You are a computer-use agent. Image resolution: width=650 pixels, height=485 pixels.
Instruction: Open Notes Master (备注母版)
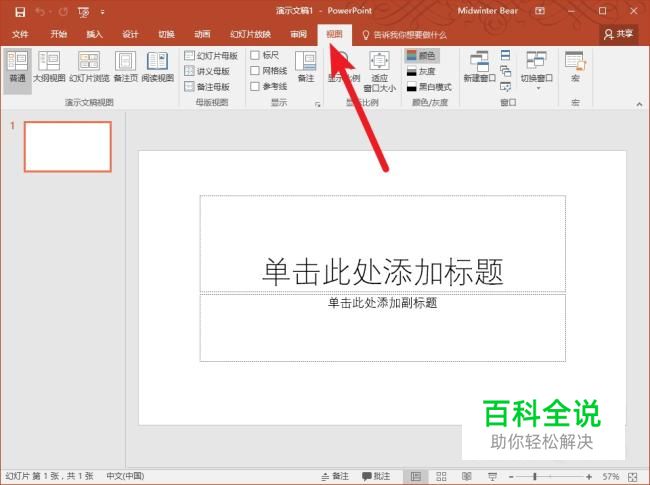pyautogui.click(x=207, y=86)
